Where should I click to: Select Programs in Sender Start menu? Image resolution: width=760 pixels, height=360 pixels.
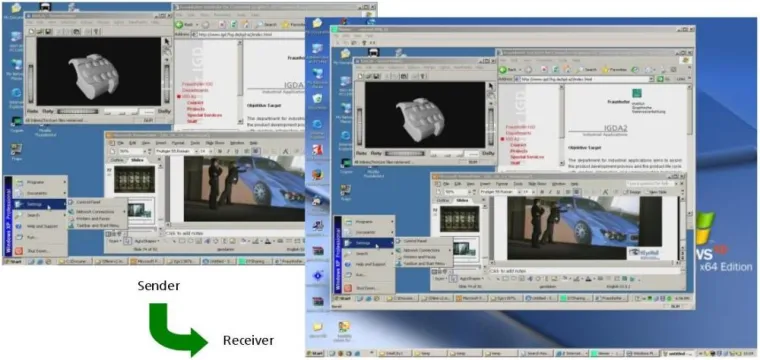click(x=35, y=182)
